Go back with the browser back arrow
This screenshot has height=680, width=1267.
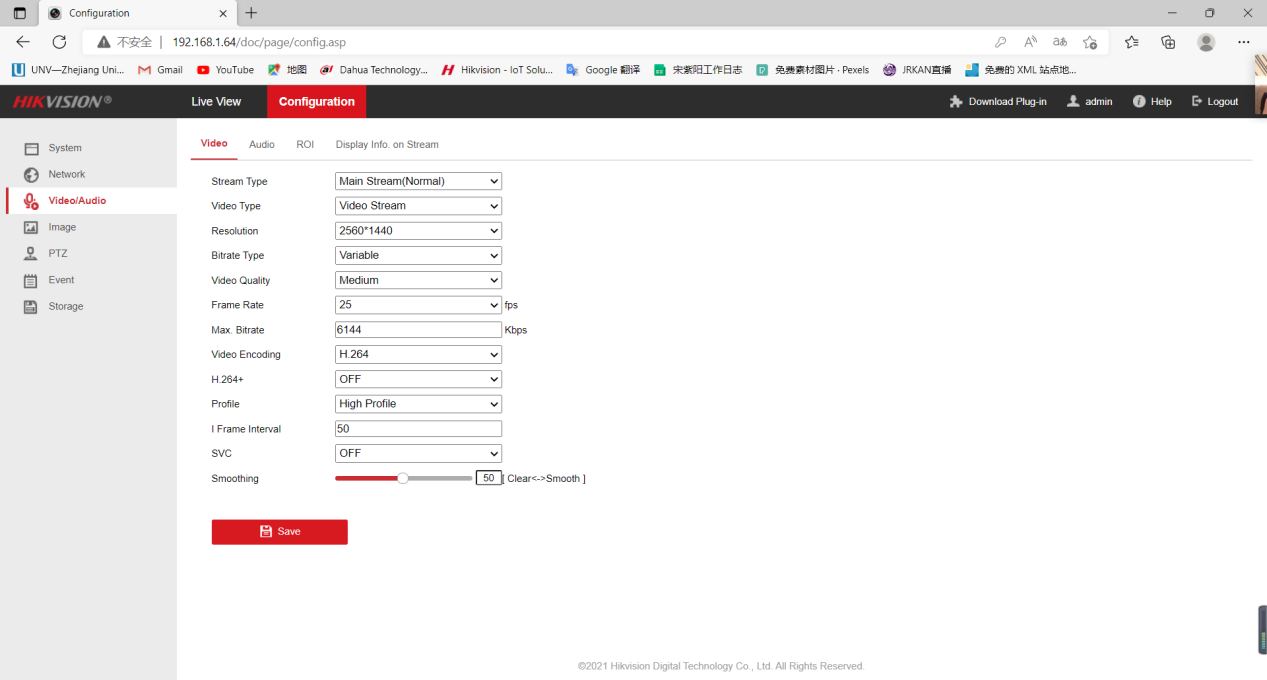click(23, 42)
